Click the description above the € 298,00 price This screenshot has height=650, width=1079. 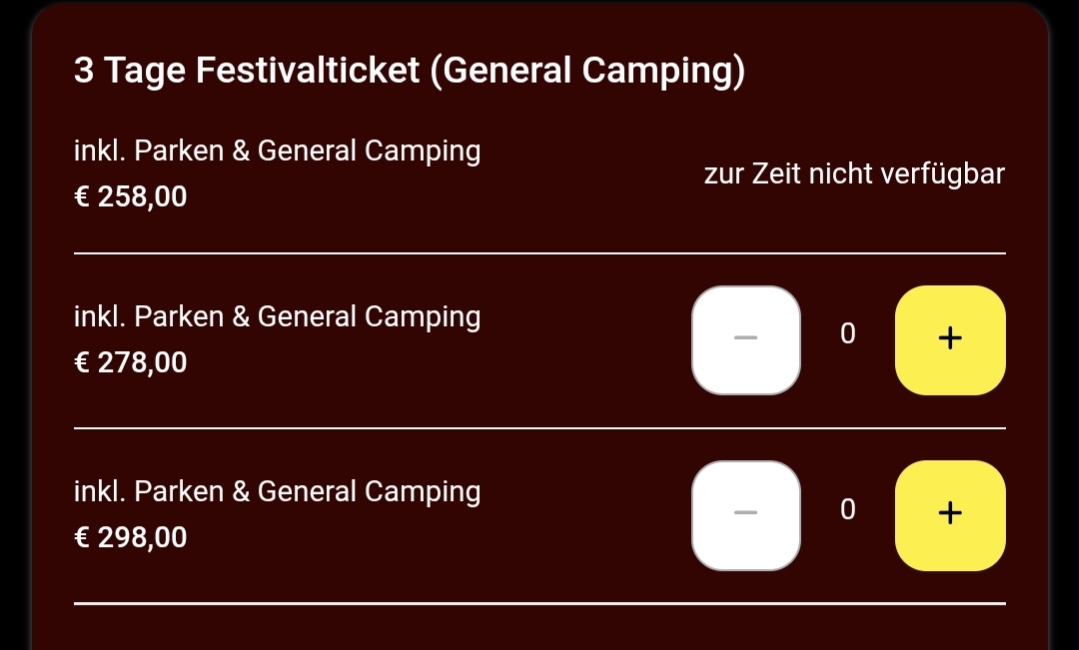coord(277,492)
